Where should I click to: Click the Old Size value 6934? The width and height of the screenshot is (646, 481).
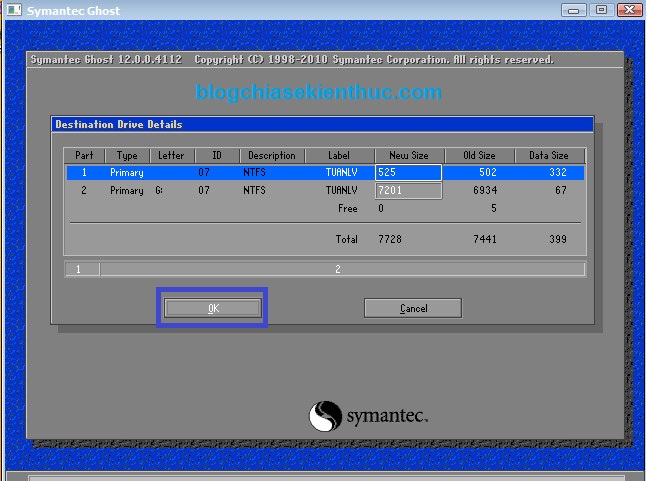[485, 191]
